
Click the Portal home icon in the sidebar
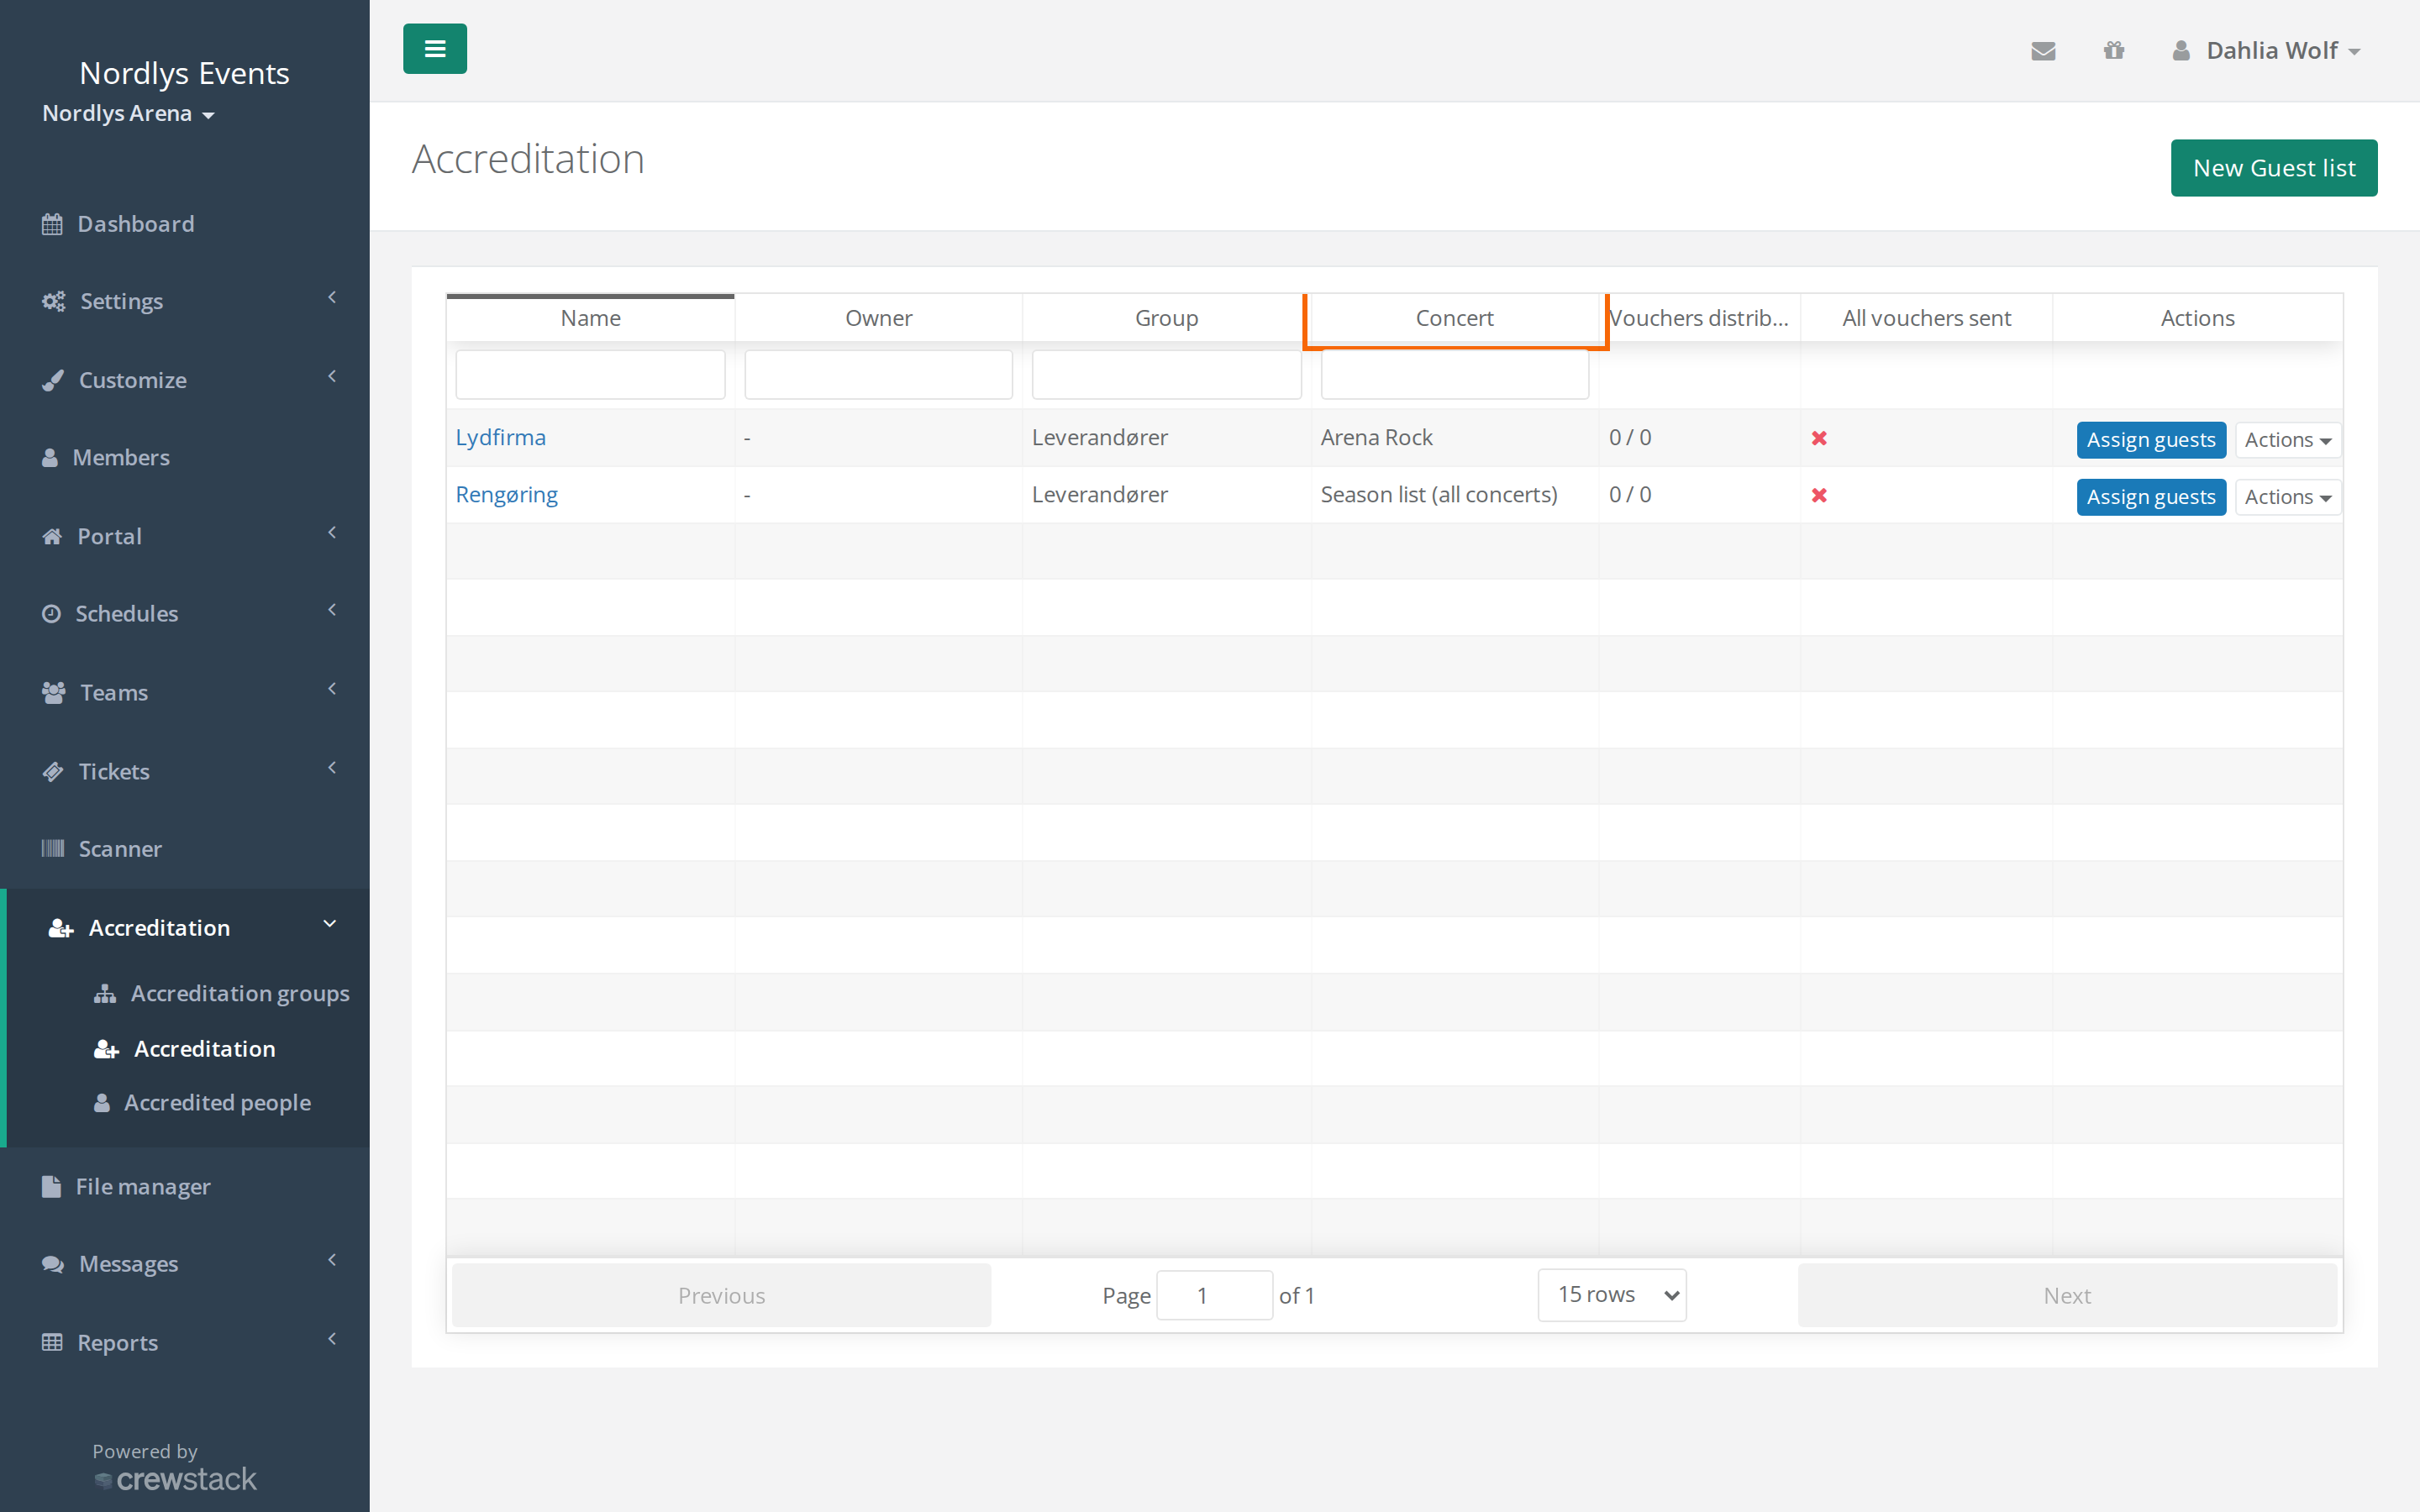click(52, 536)
